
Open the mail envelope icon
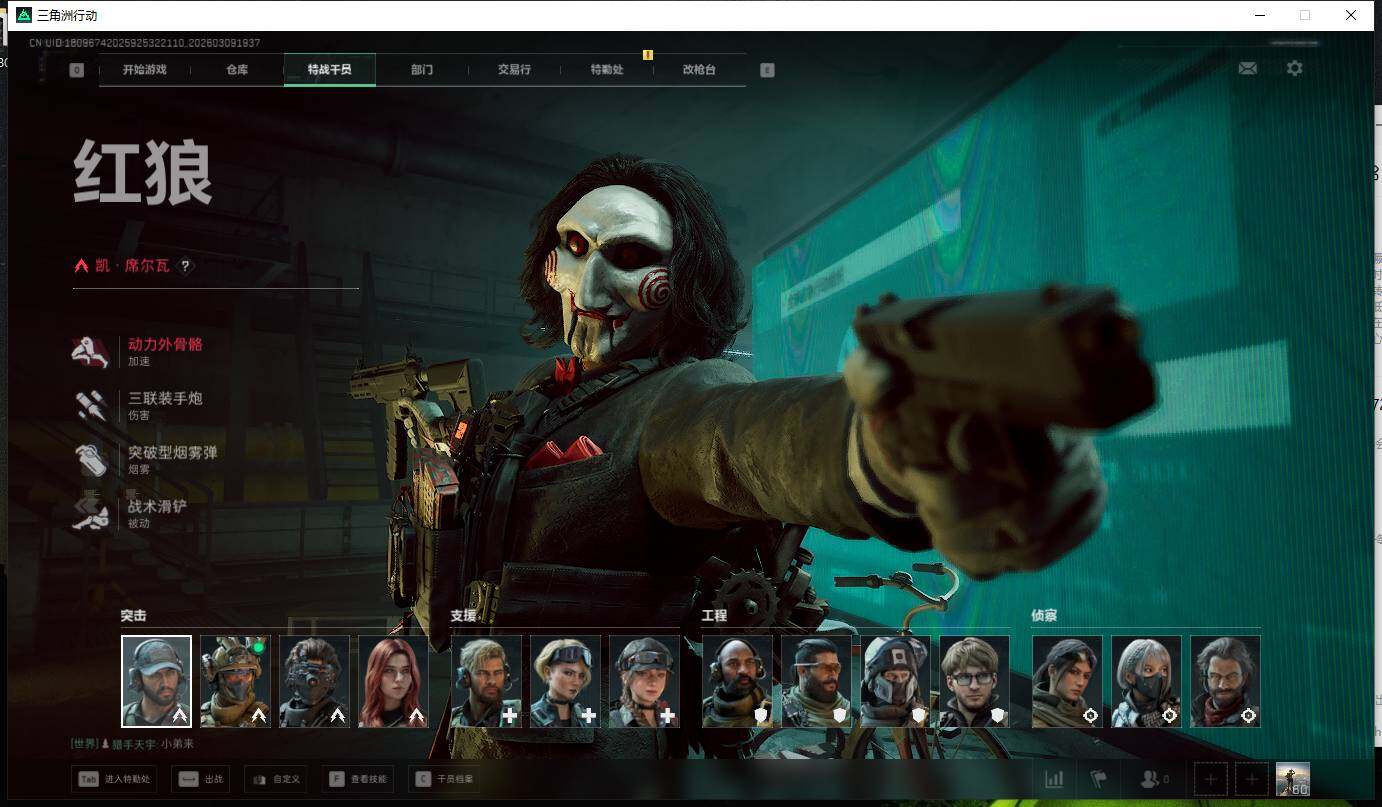(x=1247, y=68)
